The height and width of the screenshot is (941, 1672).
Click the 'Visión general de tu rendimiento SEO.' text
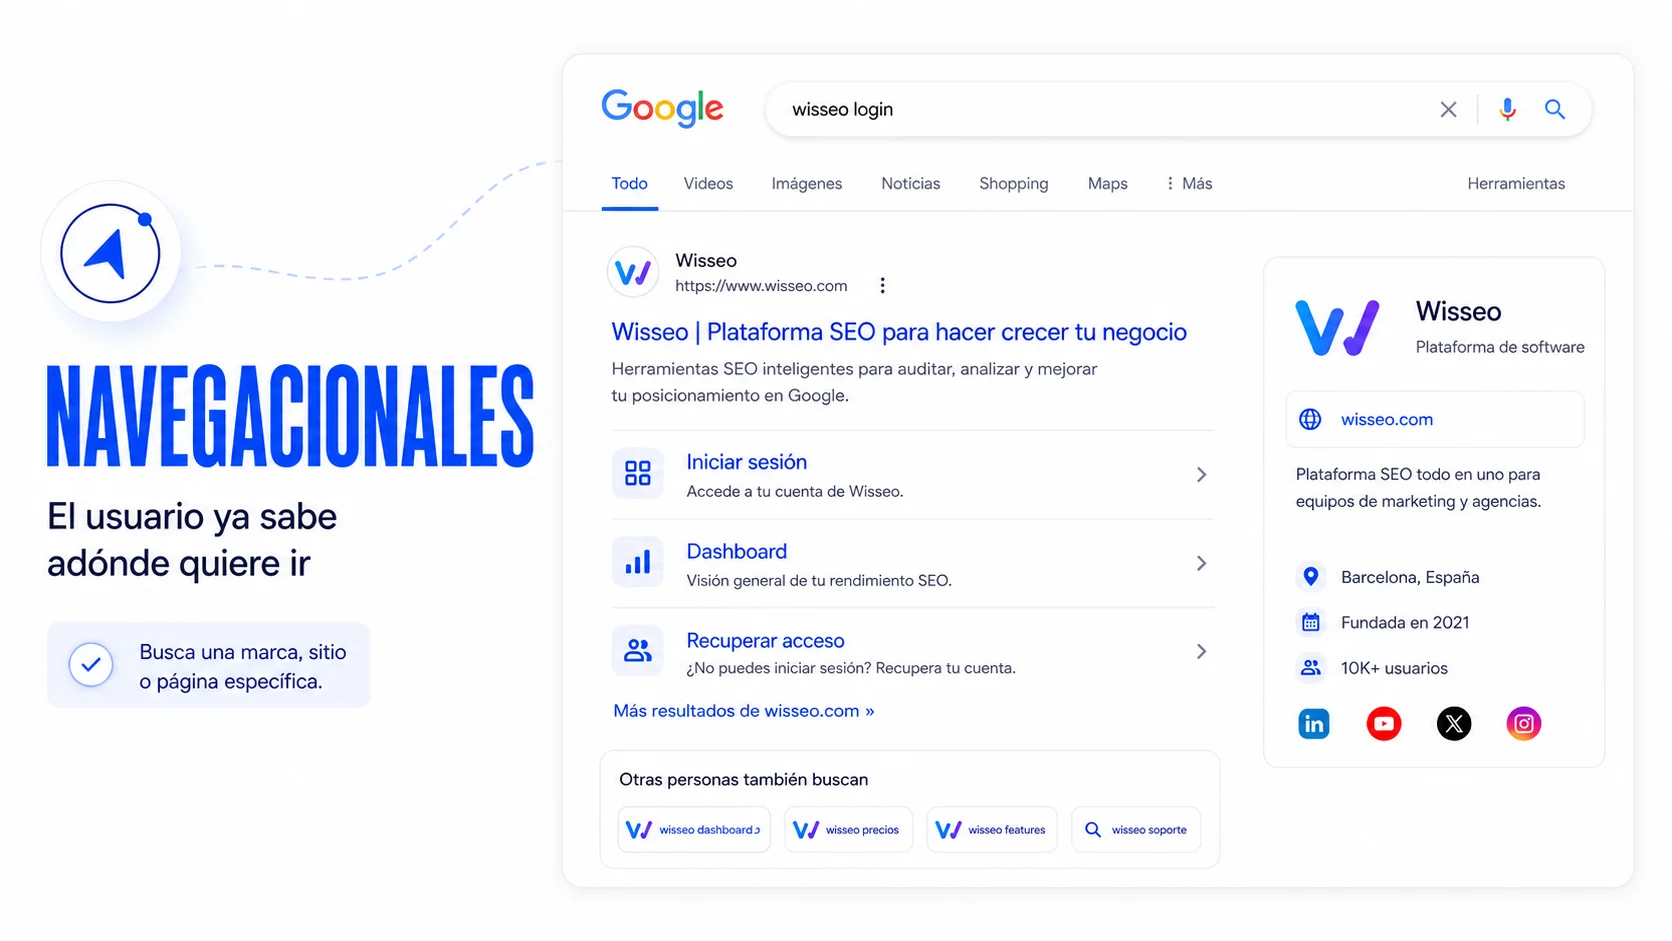[x=819, y=580]
